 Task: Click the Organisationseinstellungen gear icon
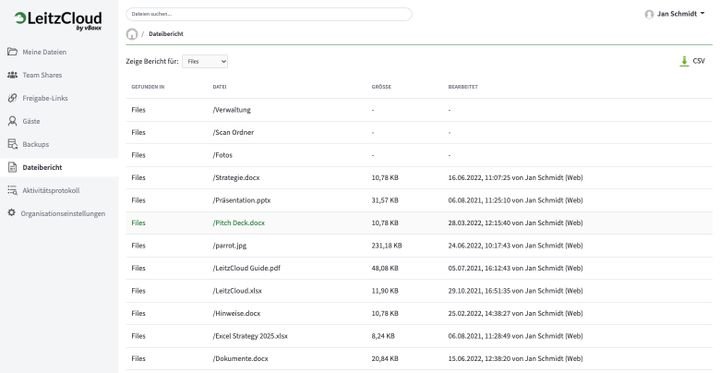11,213
